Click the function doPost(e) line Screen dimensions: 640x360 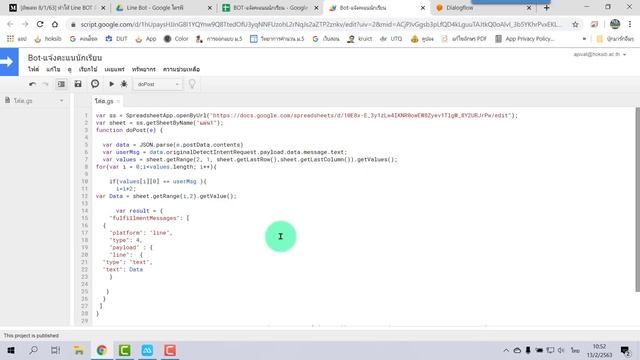129,130
